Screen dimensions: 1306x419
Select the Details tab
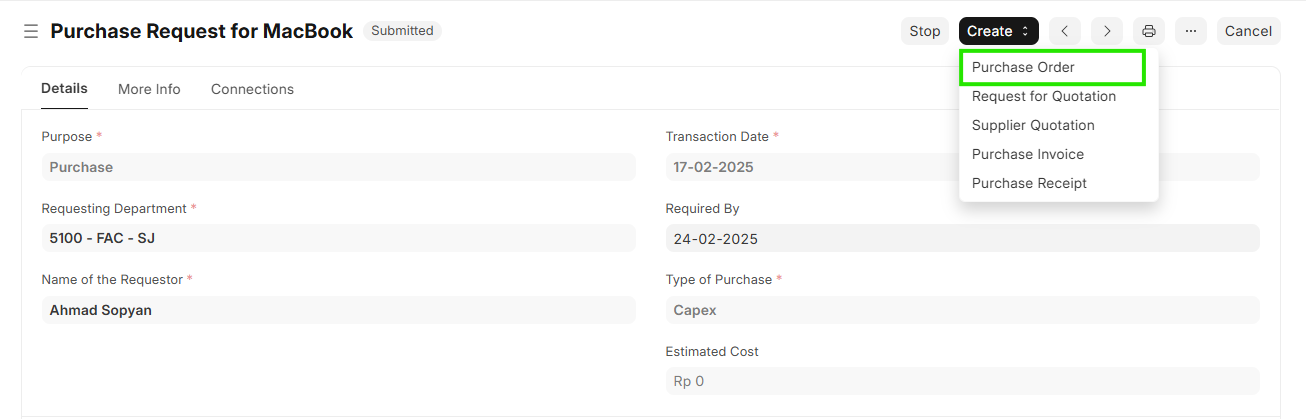(x=64, y=89)
